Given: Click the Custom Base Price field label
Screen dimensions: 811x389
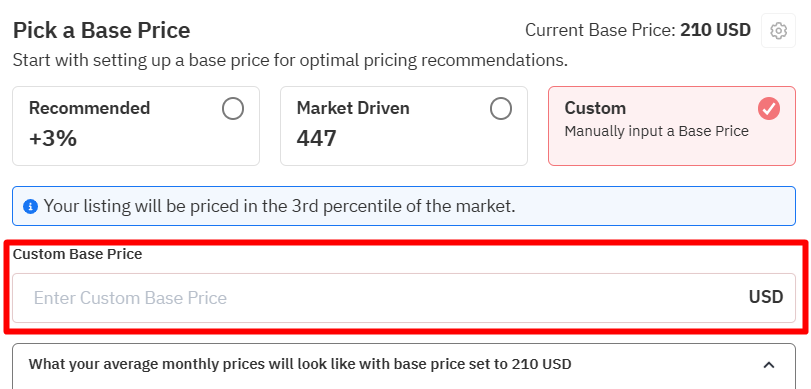Looking at the screenshot, I should tap(78, 254).
